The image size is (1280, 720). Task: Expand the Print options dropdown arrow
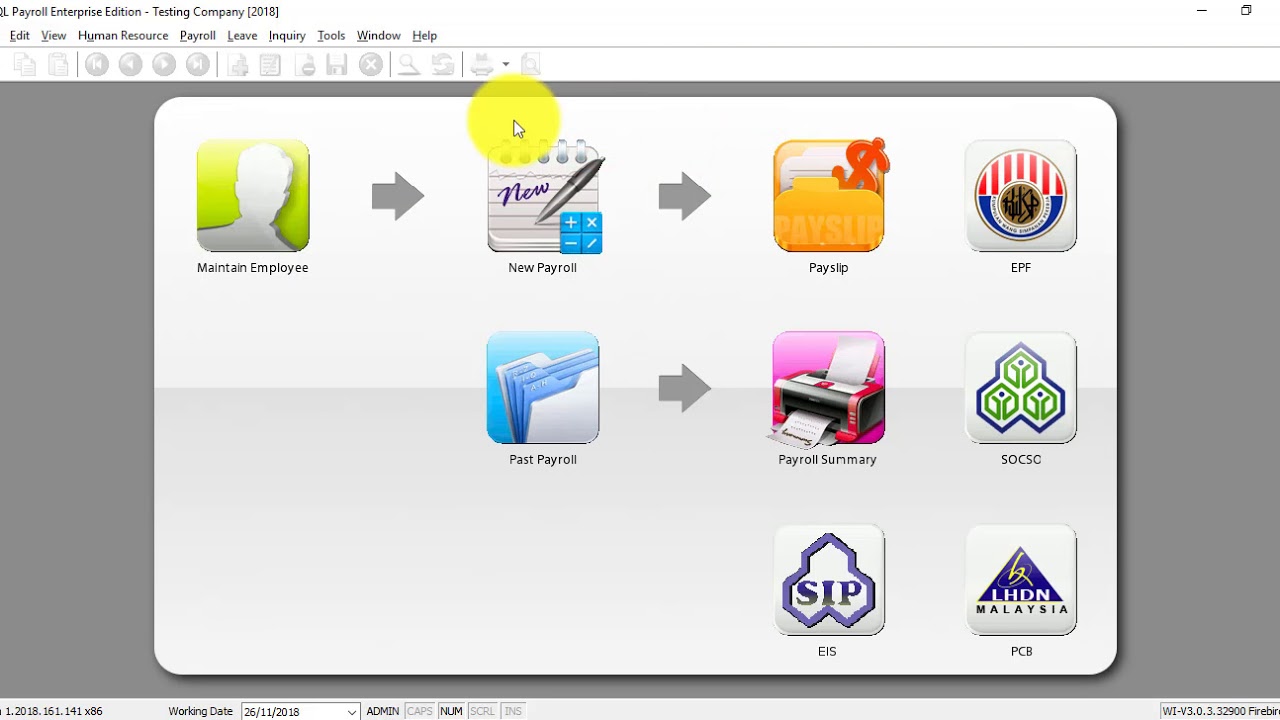coord(506,63)
